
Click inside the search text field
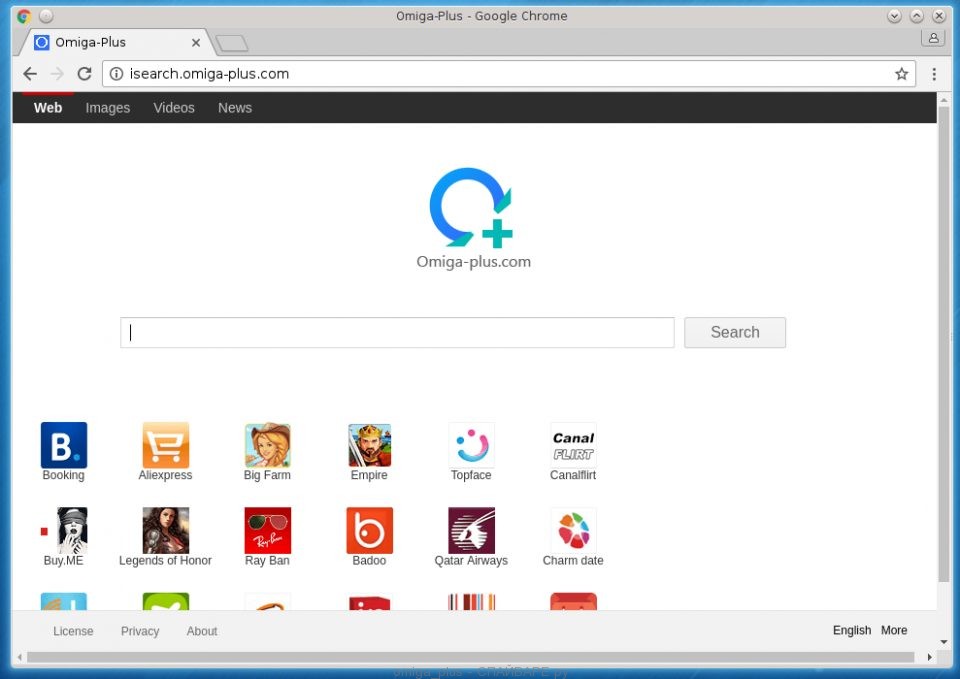(397, 333)
